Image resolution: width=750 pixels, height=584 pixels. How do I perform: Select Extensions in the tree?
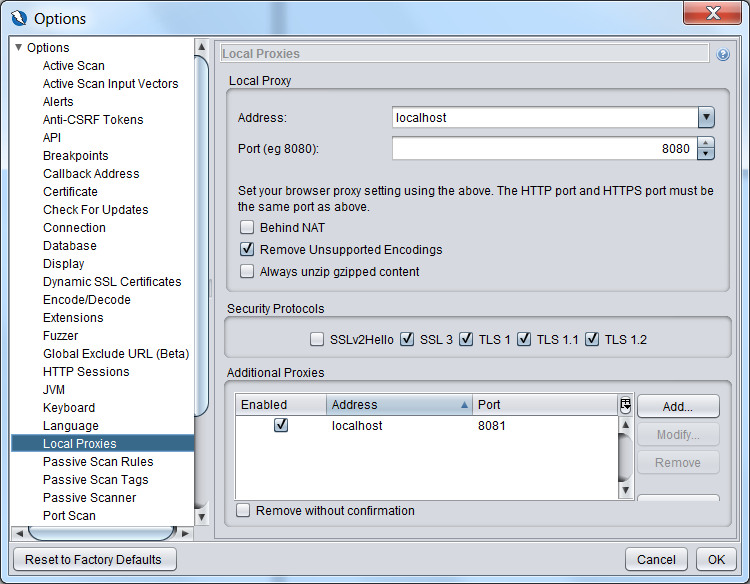73,318
